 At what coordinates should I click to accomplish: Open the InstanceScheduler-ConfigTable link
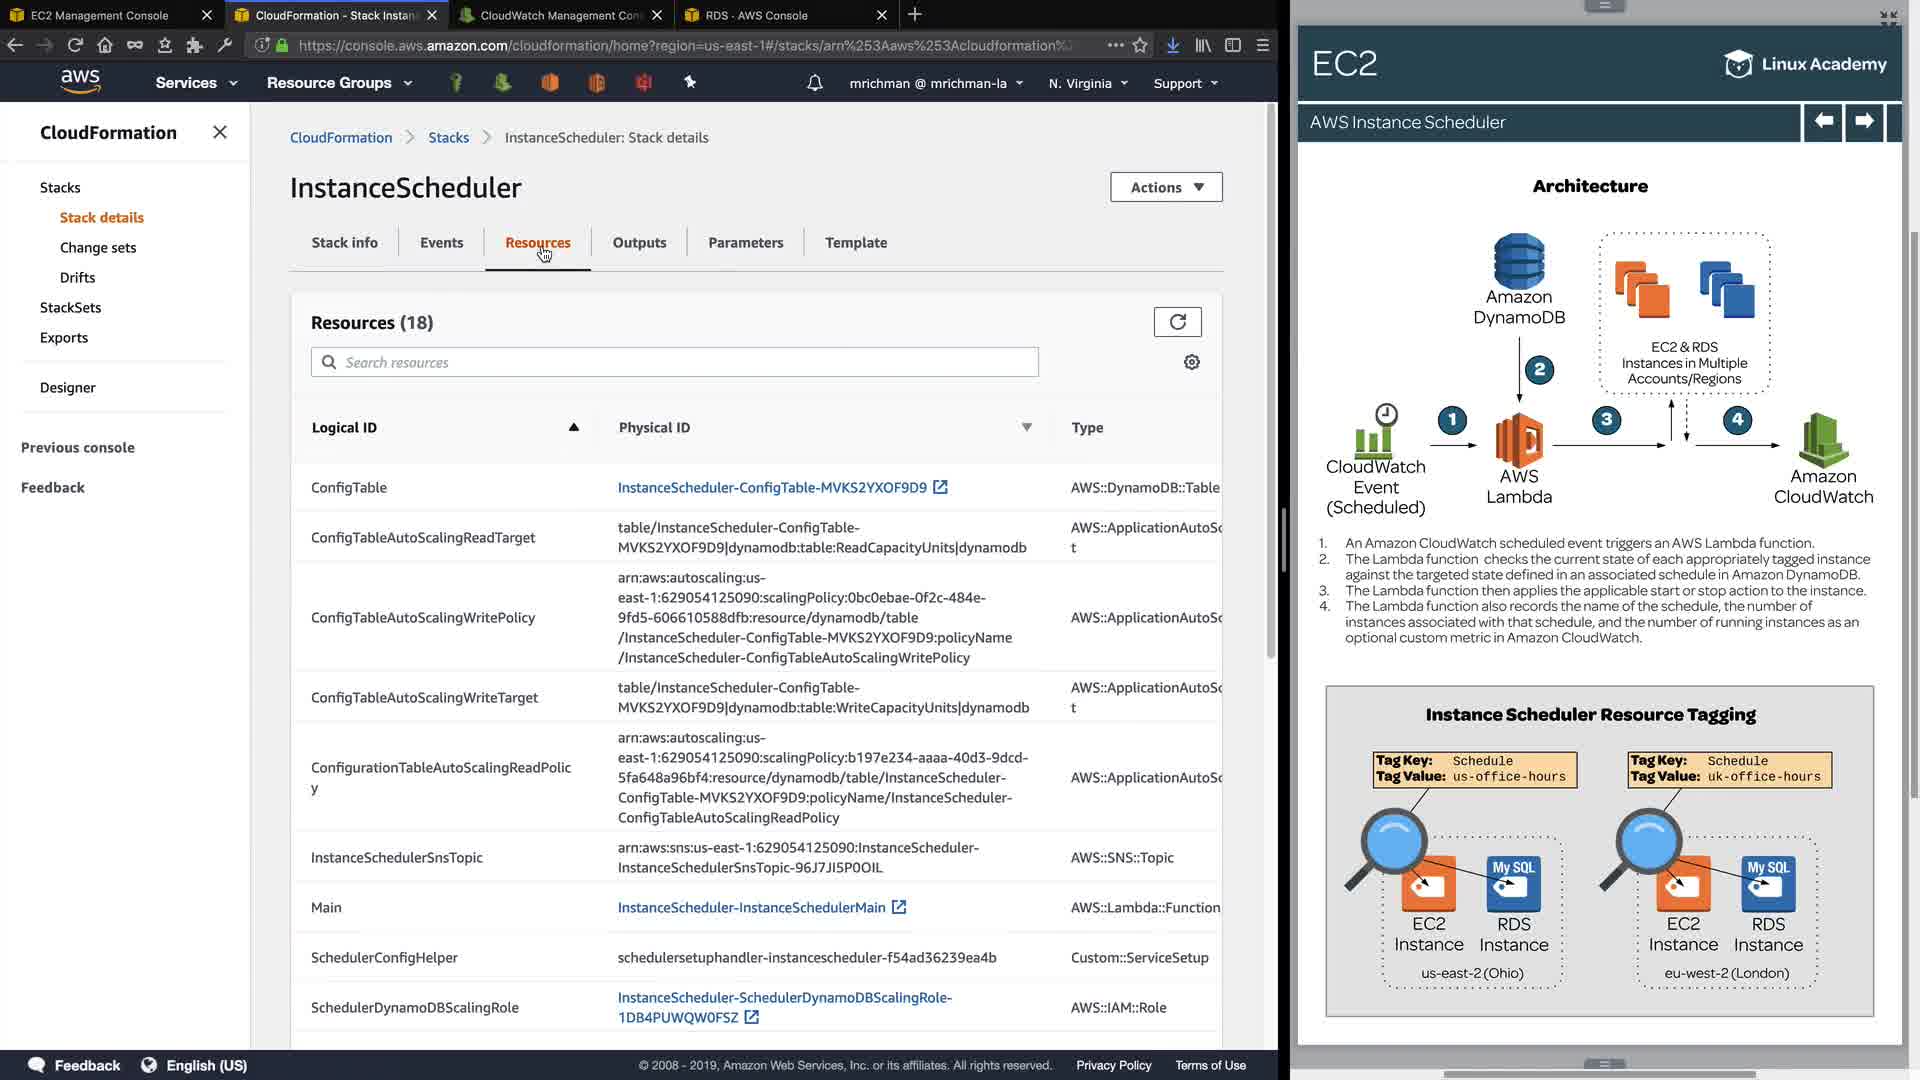tap(772, 487)
